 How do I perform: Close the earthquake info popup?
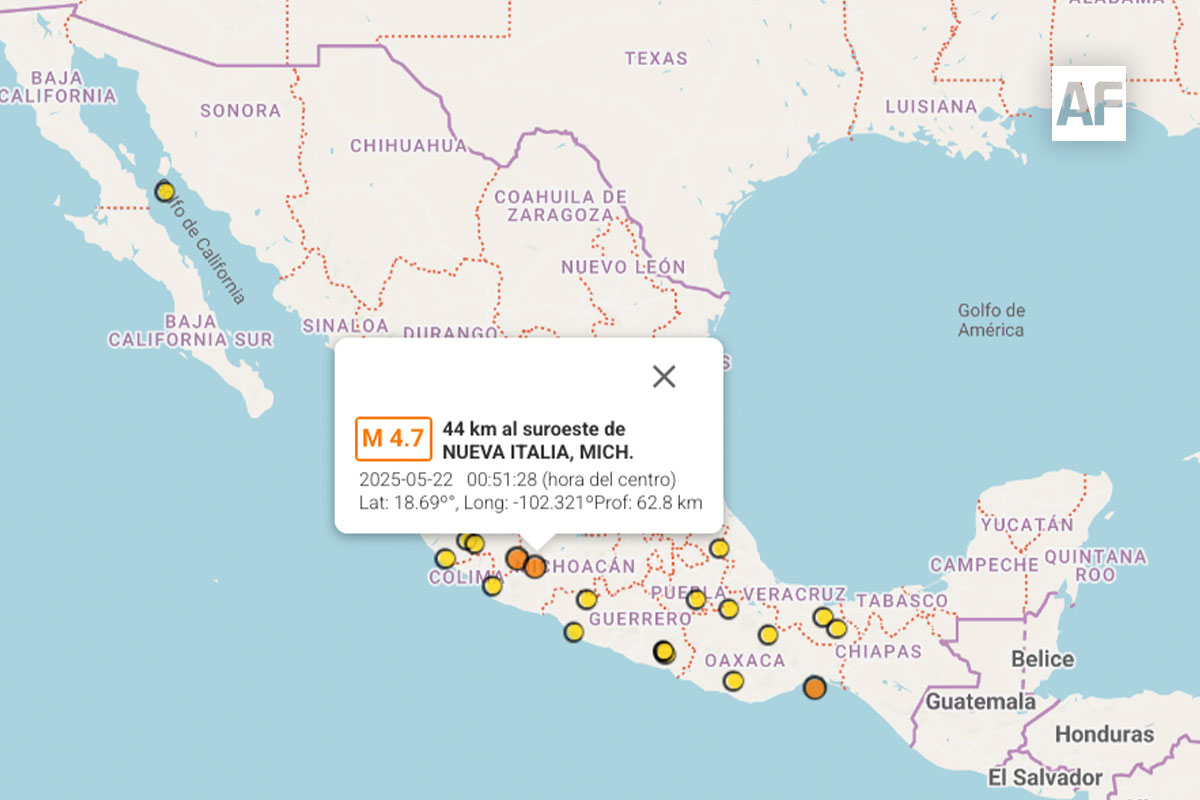(x=664, y=376)
